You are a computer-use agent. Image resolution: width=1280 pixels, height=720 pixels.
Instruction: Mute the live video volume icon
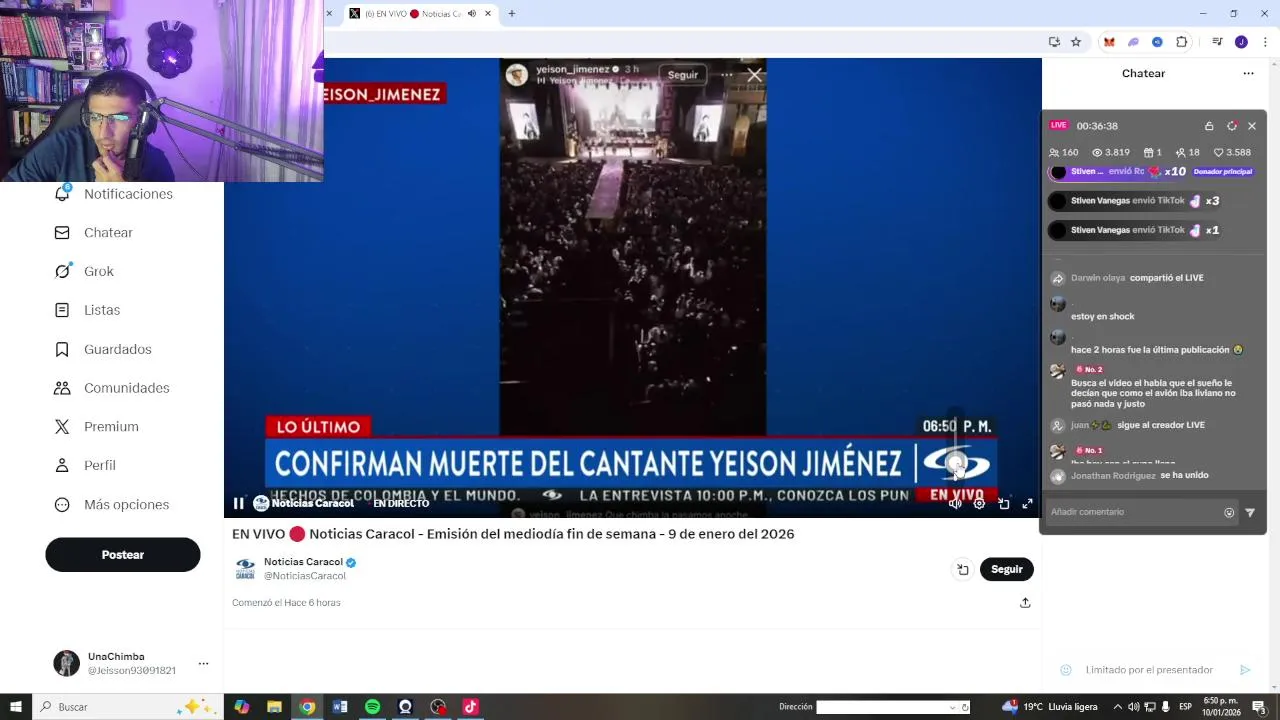955,504
